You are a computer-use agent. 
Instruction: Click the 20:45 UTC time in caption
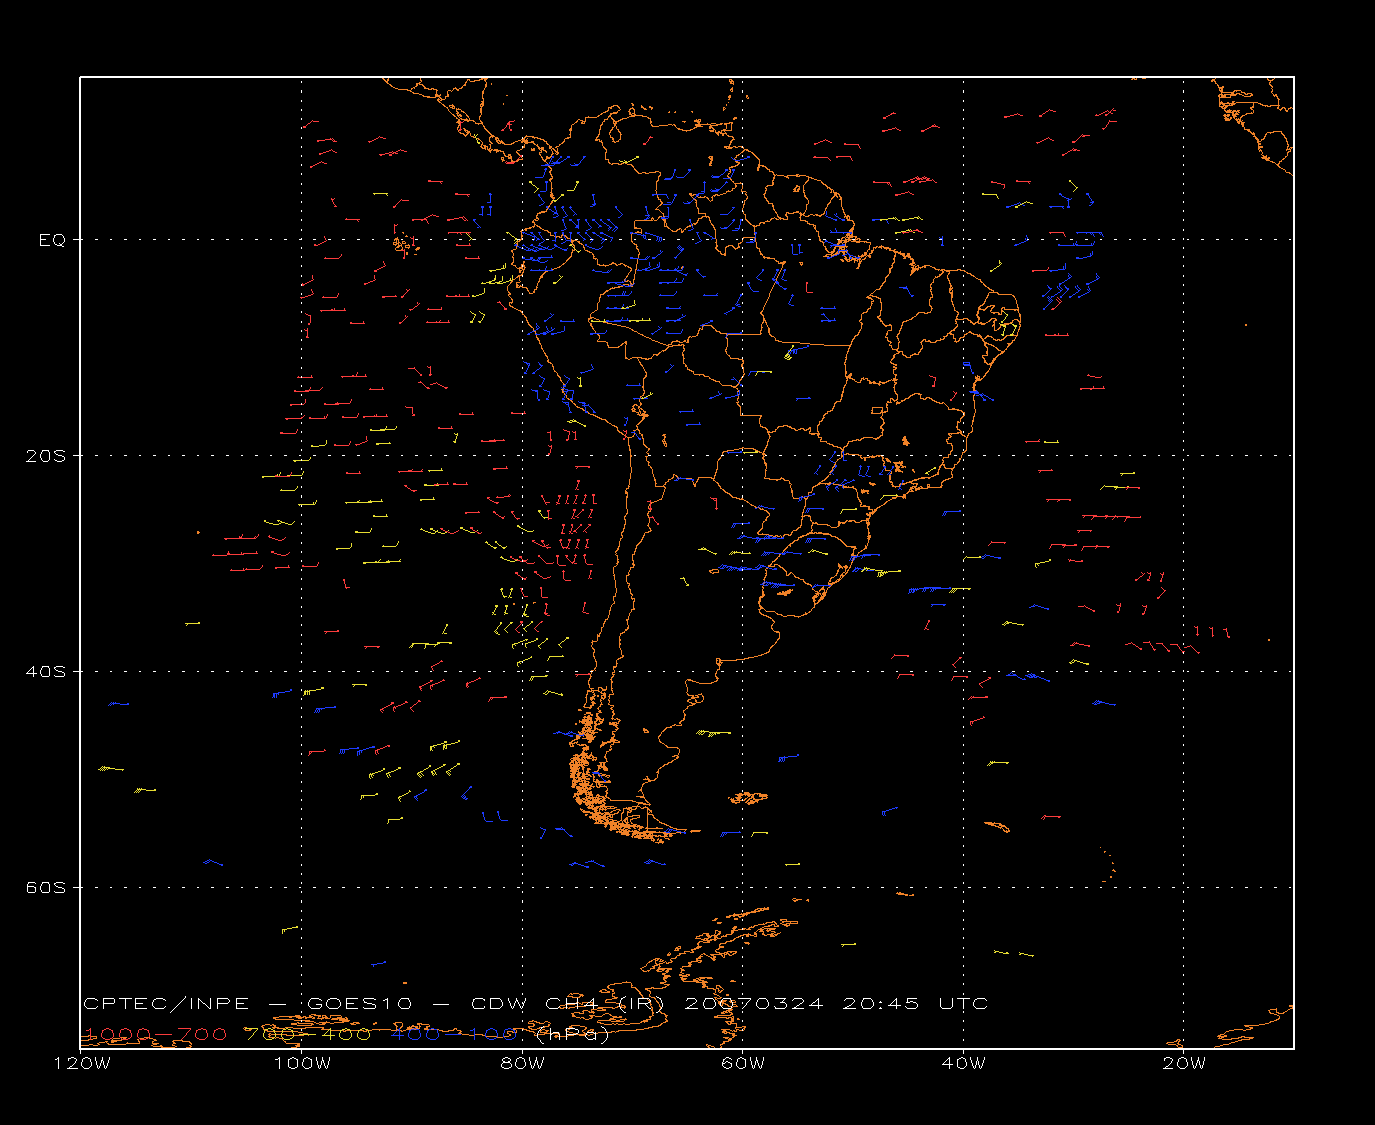916,1003
